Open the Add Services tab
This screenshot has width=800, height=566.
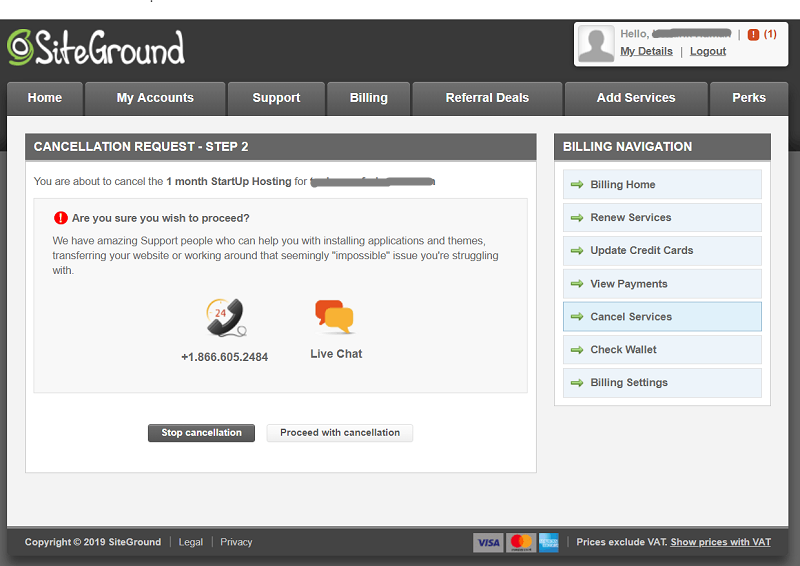tap(635, 98)
